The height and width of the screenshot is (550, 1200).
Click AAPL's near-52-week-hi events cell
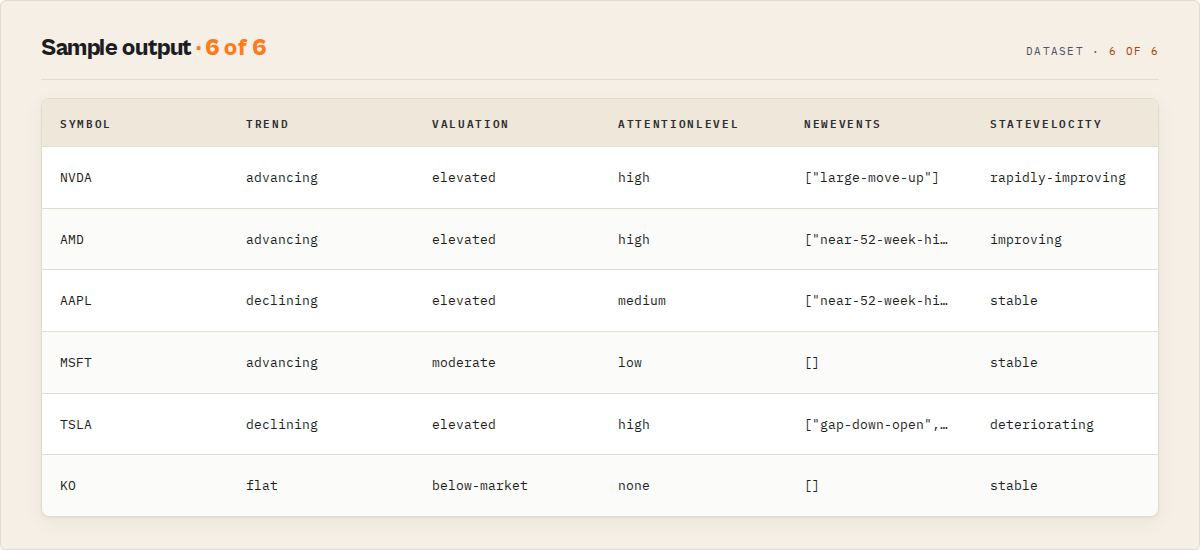pos(877,301)
